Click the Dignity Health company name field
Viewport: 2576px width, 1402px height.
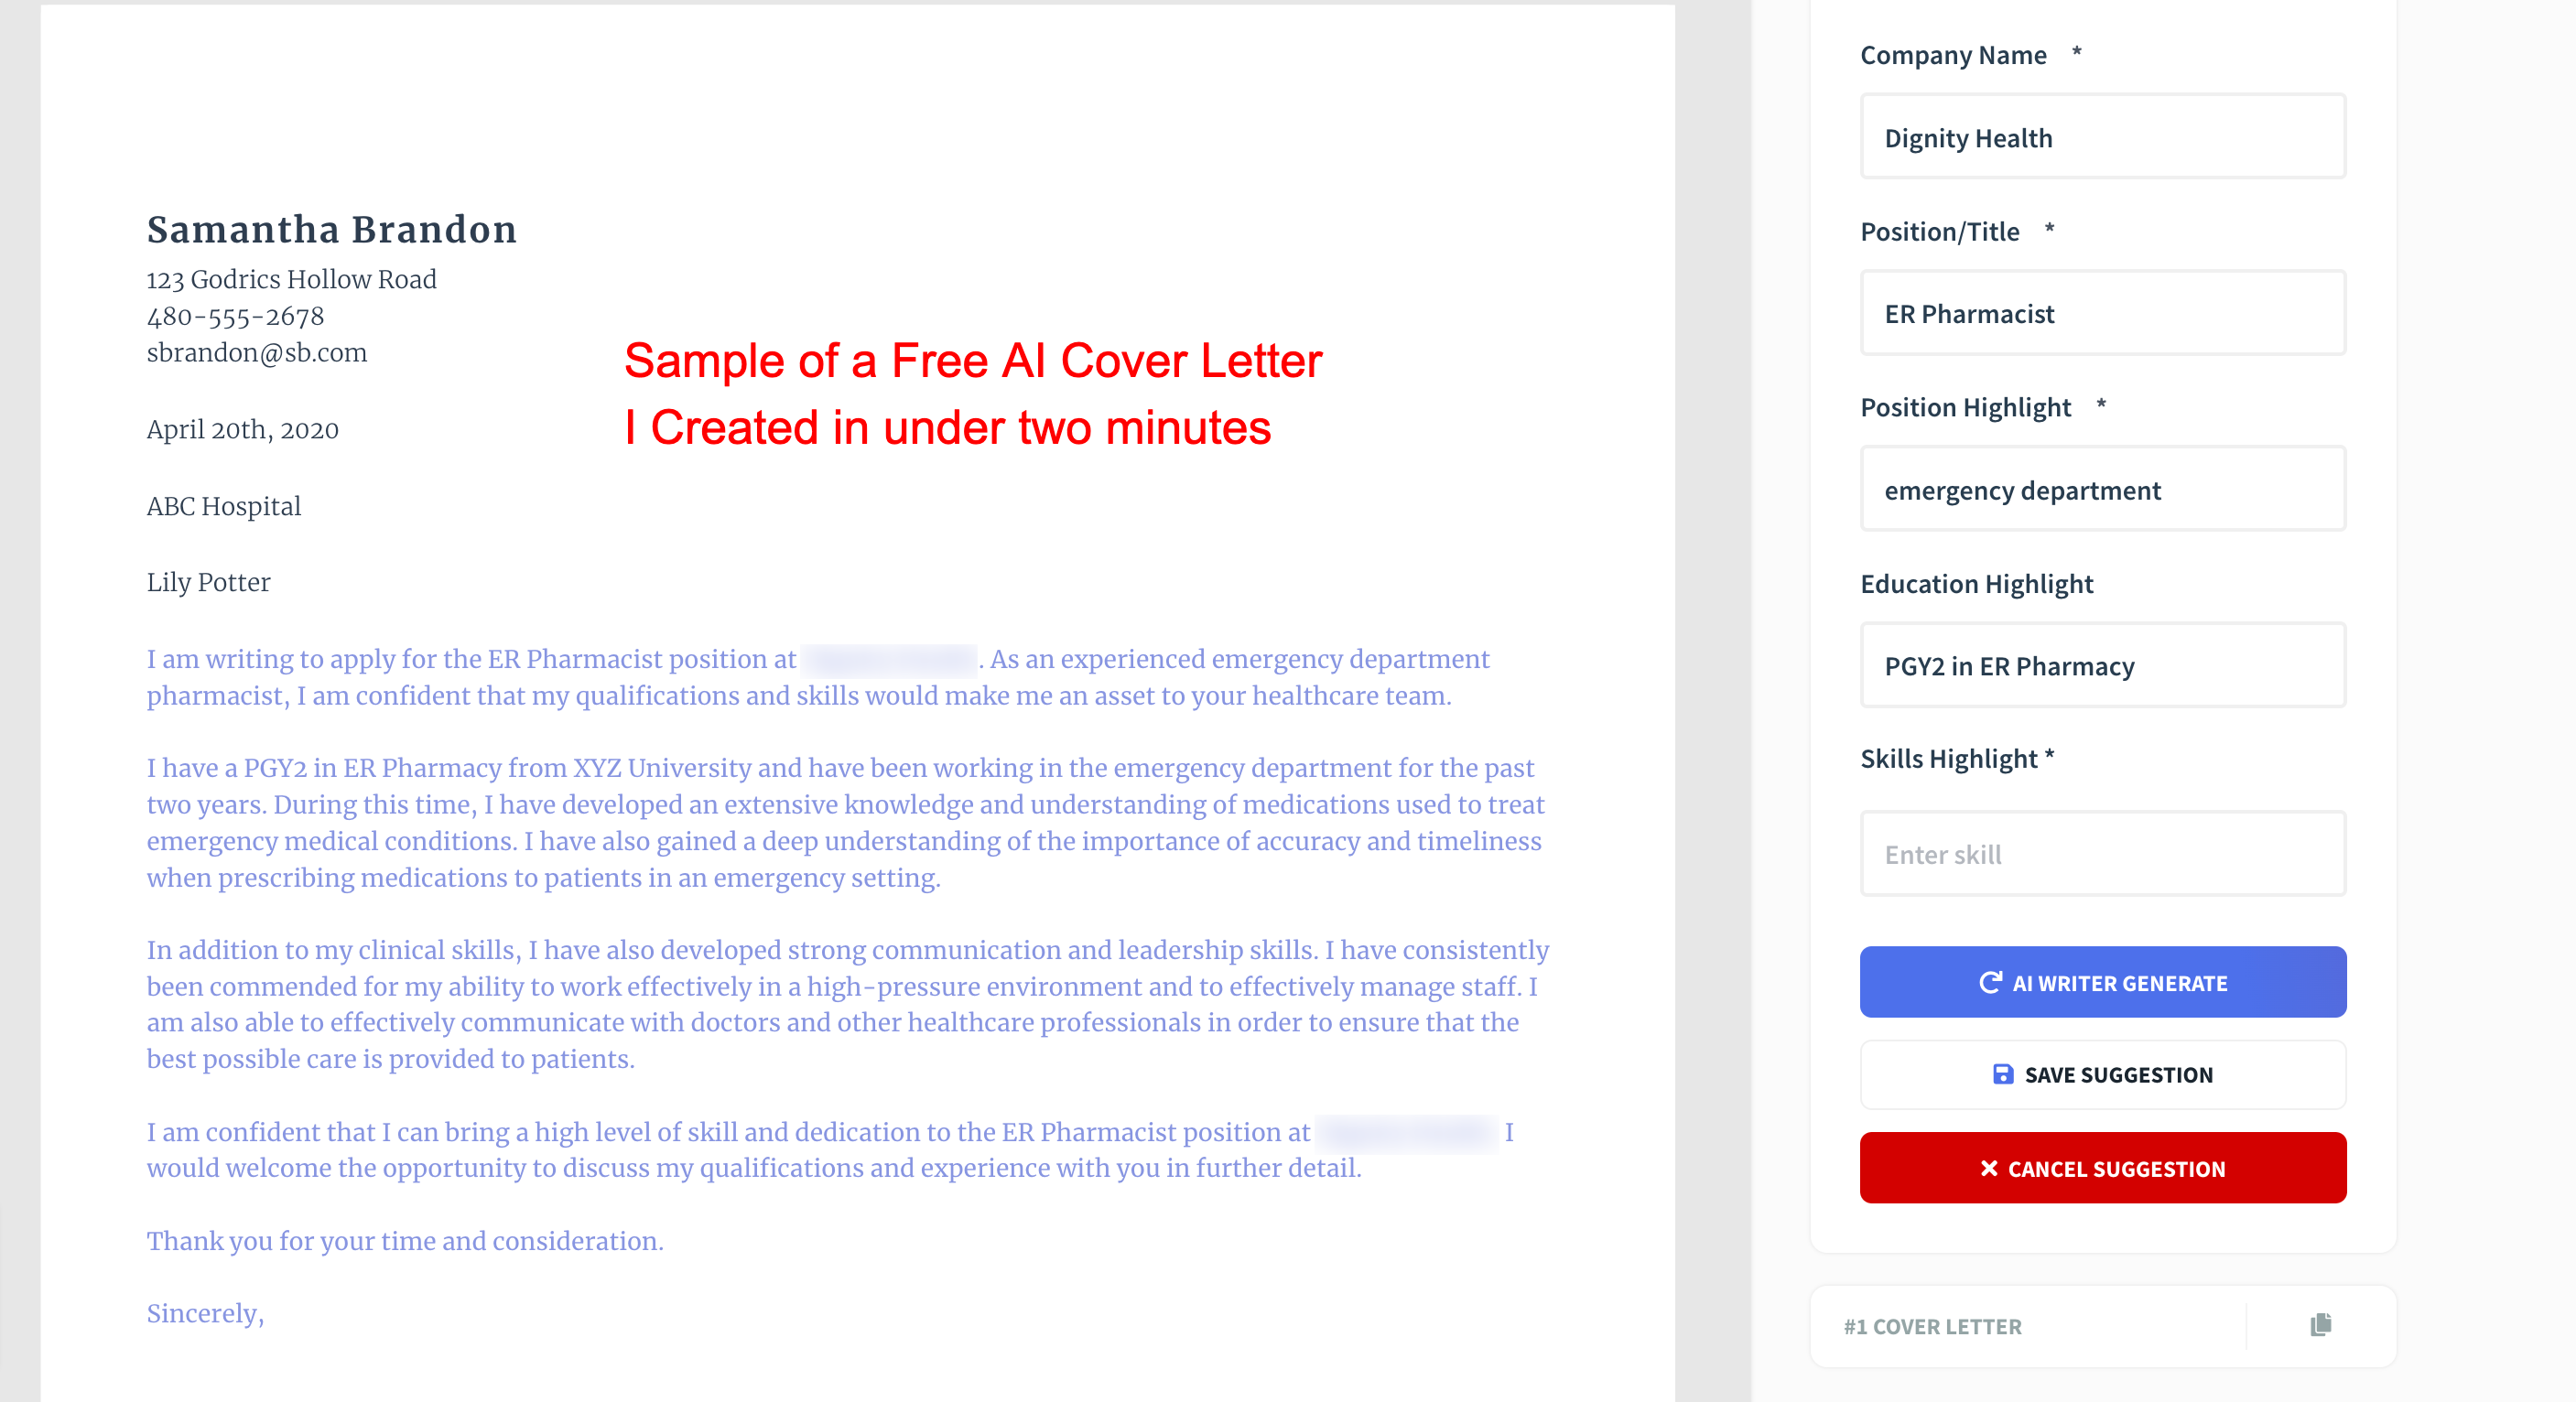[2103, 136]
